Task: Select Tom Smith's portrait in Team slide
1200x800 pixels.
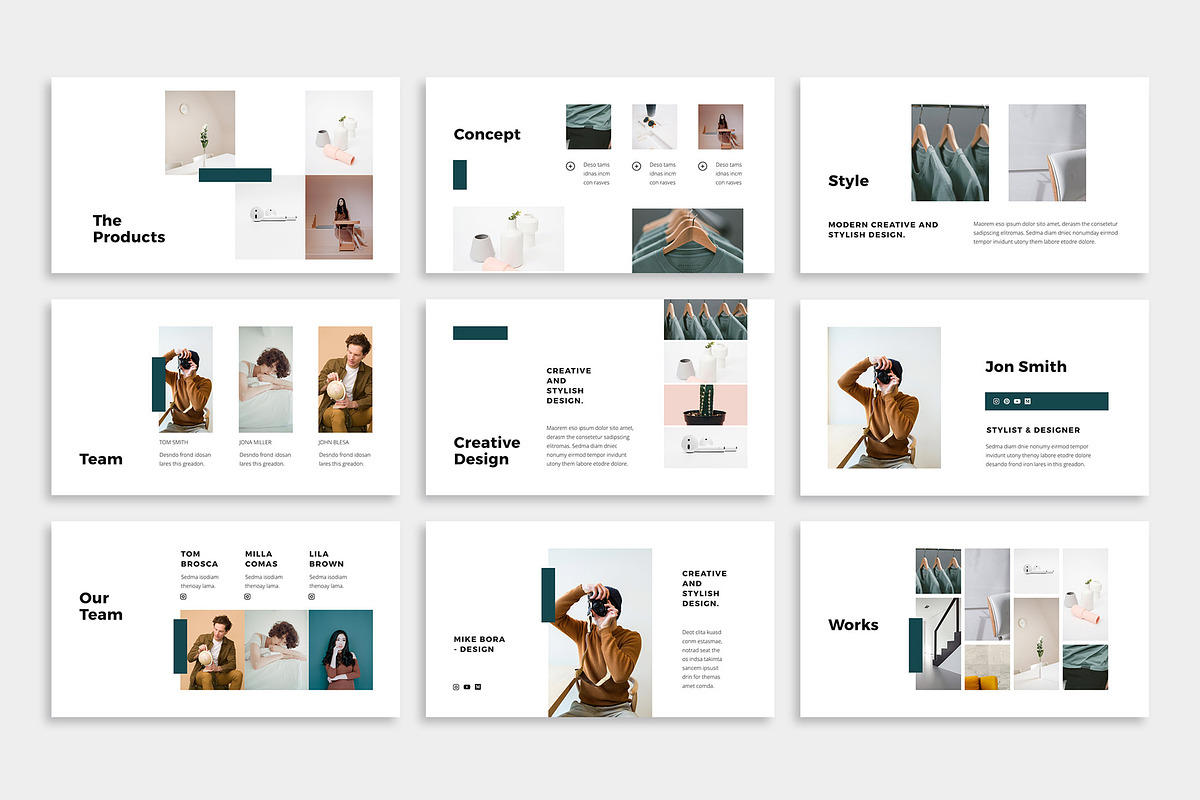Action: [186, 379]
